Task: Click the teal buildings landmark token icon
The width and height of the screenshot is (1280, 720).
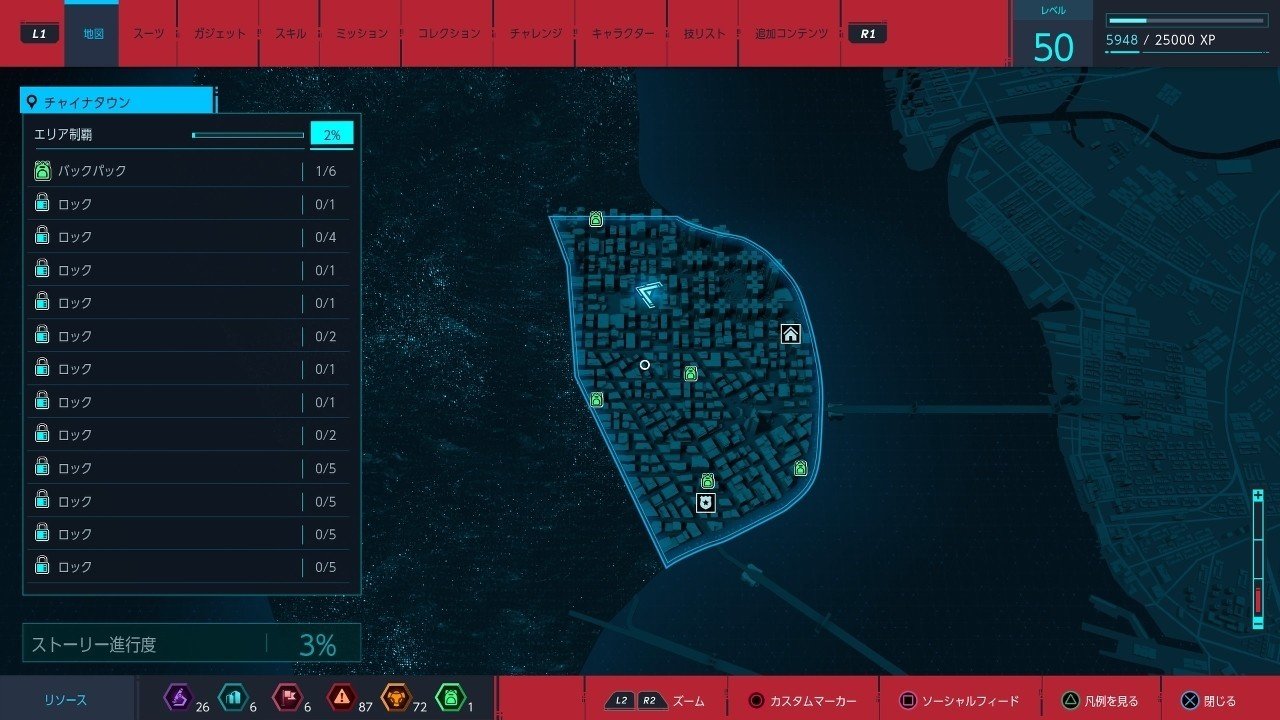Action: [x=231, y=697]
